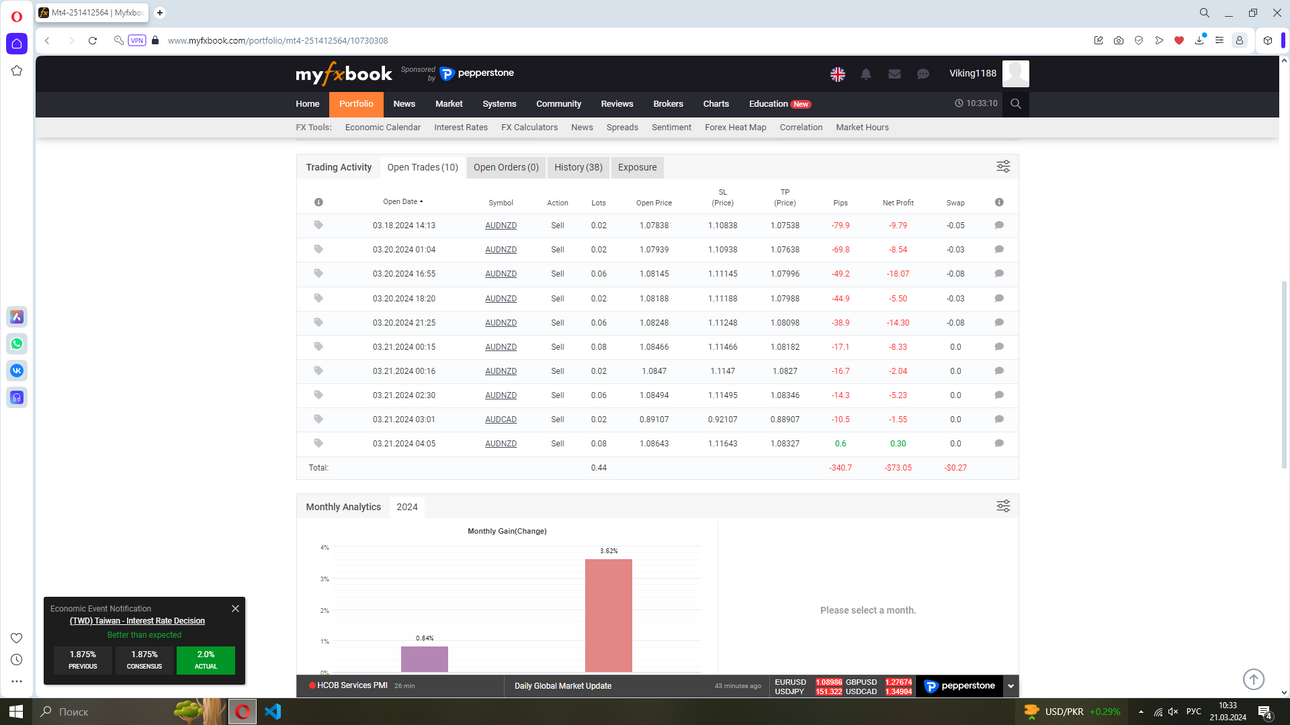This screenshot has width=1290, height=725.
Task: Open comment icon for 03.20.2024 16:55 trade
Action: click(999, 274)
